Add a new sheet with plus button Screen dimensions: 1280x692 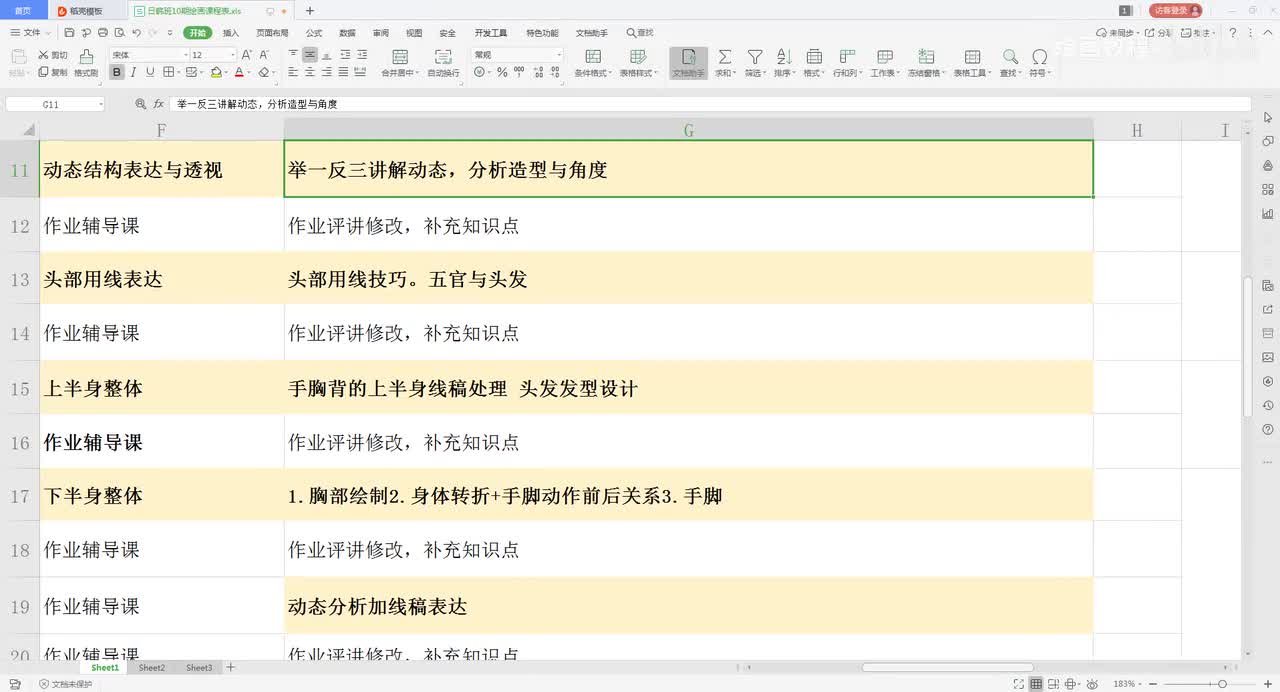231,667
